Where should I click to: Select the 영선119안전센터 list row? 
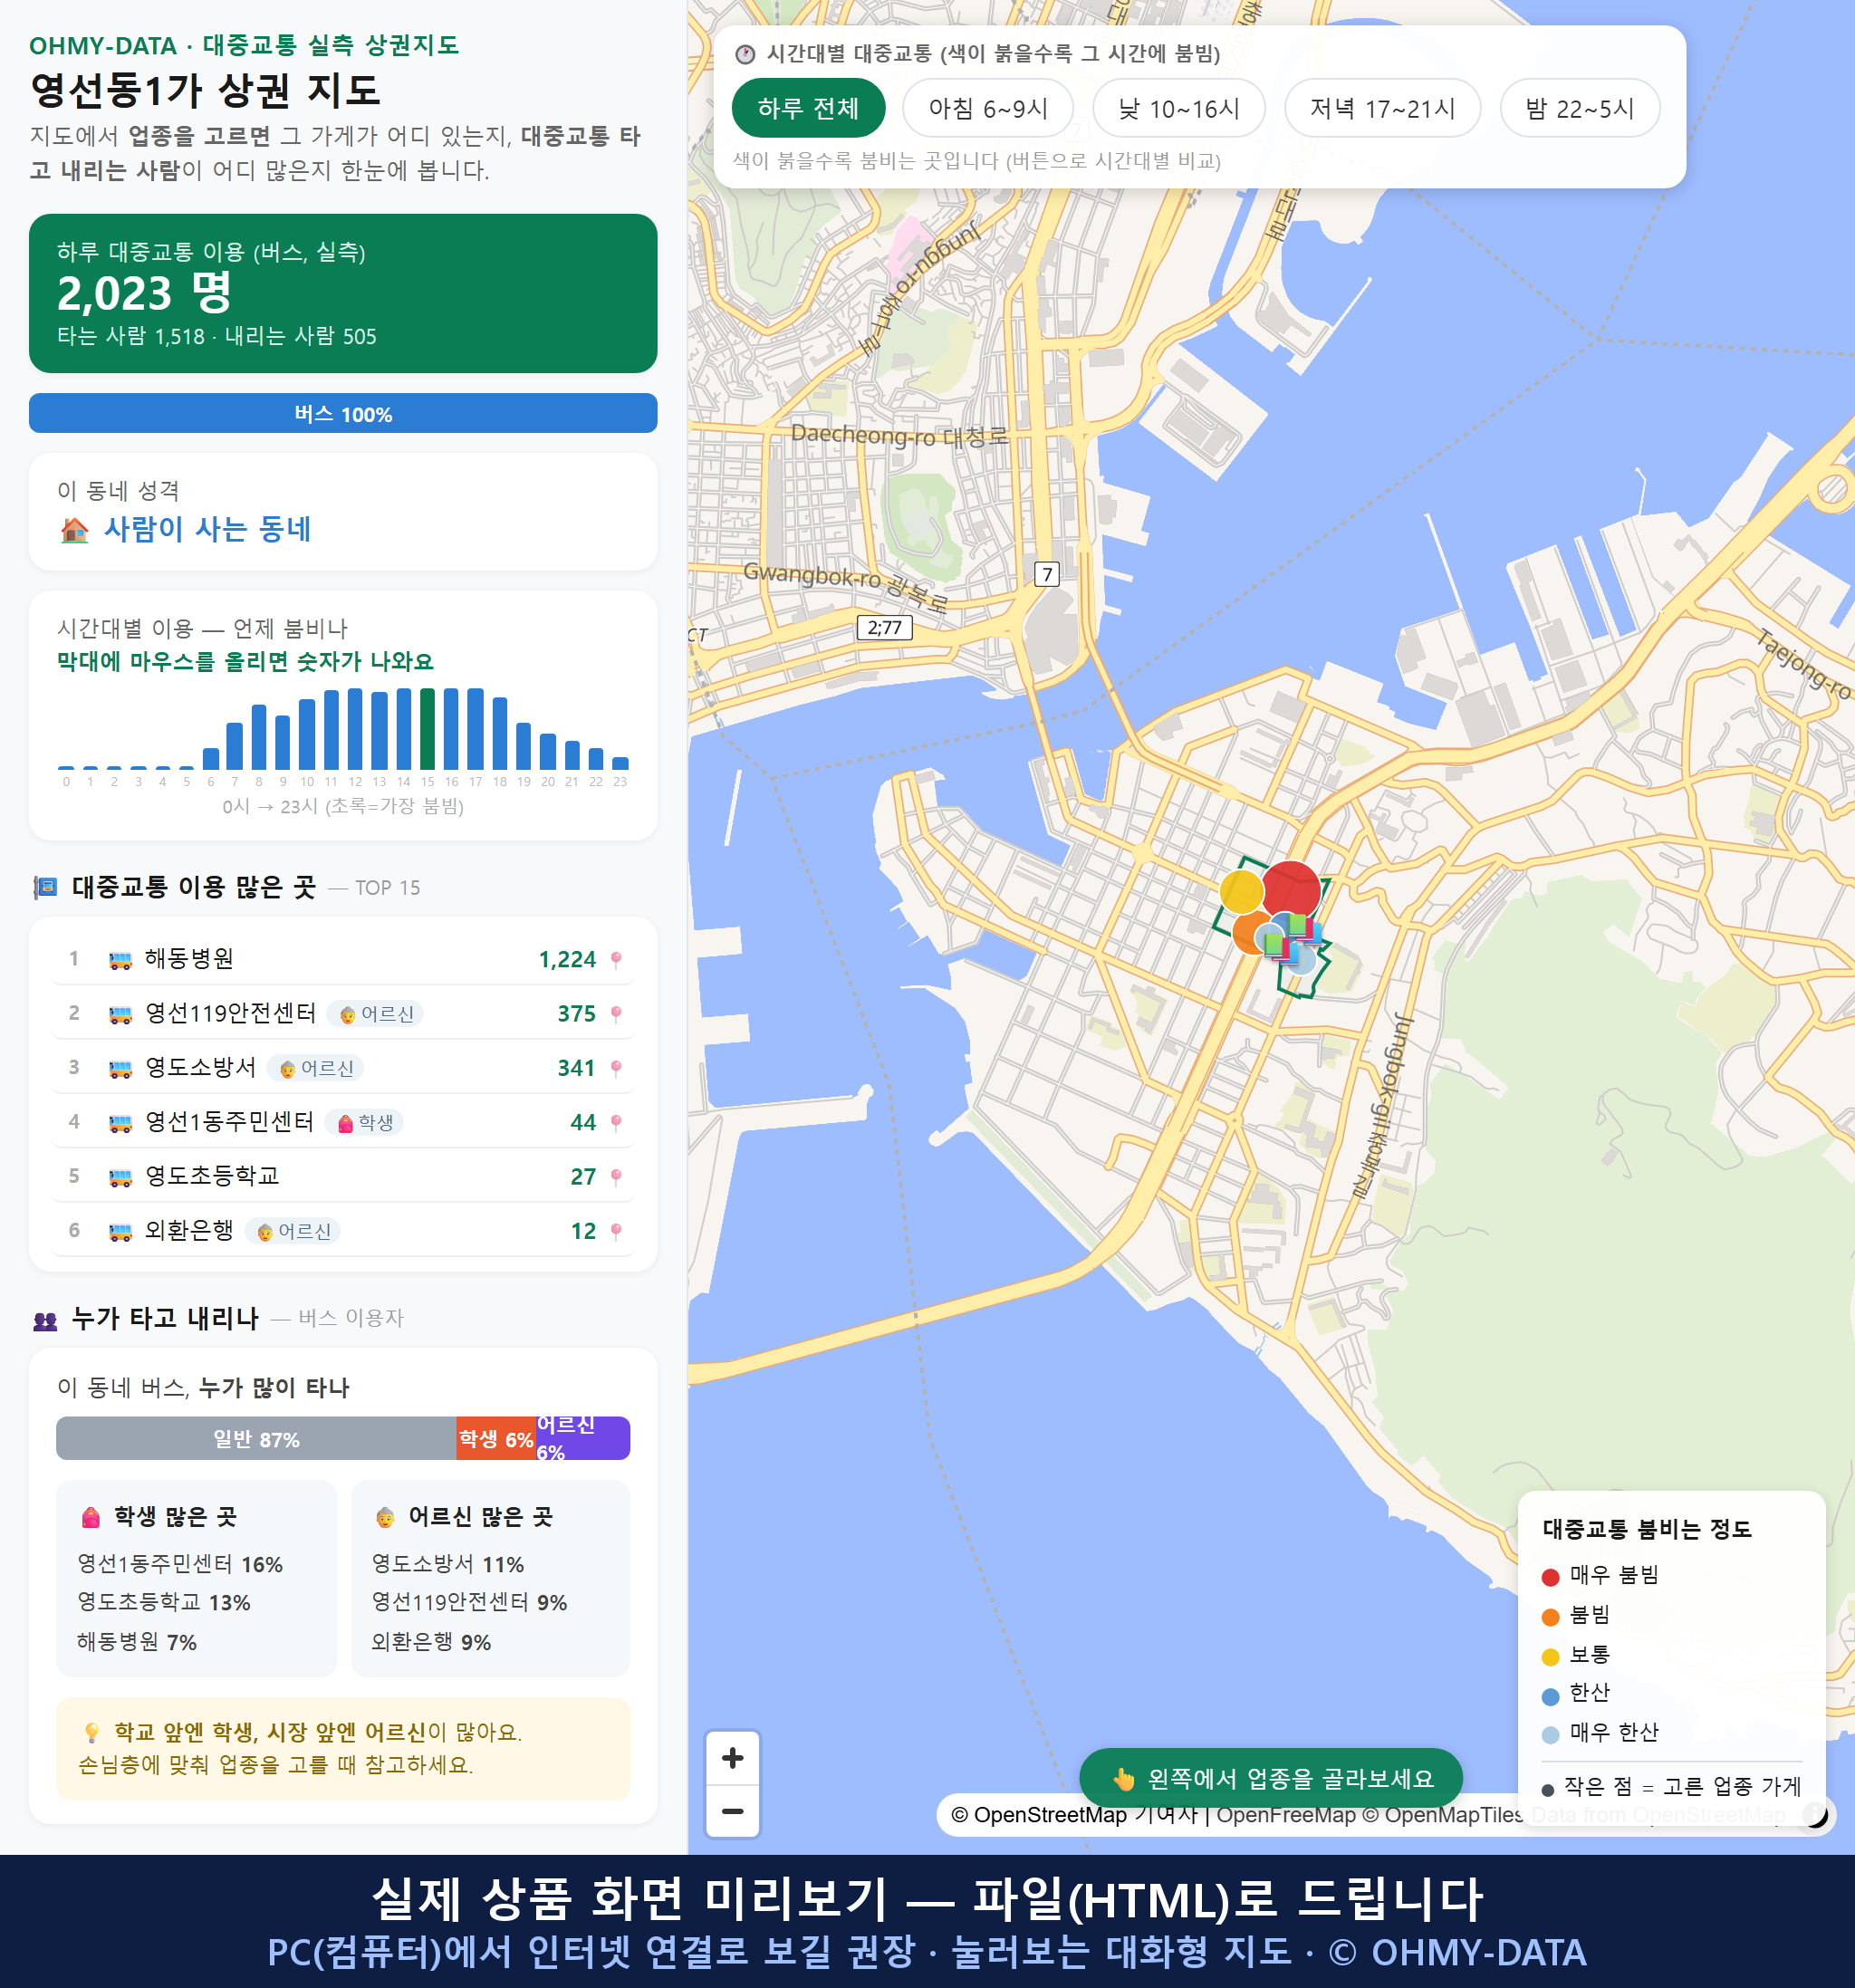pos(343,1013)
